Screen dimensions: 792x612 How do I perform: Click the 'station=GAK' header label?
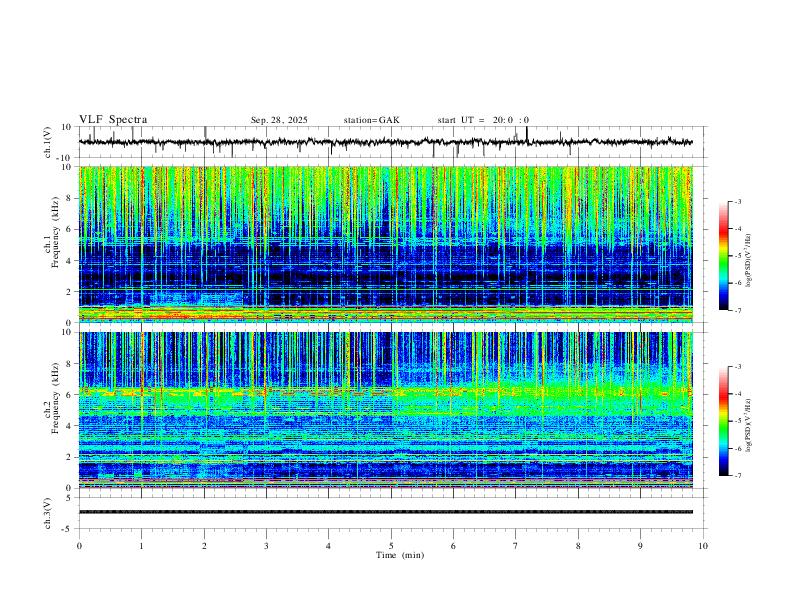[371, 120]
